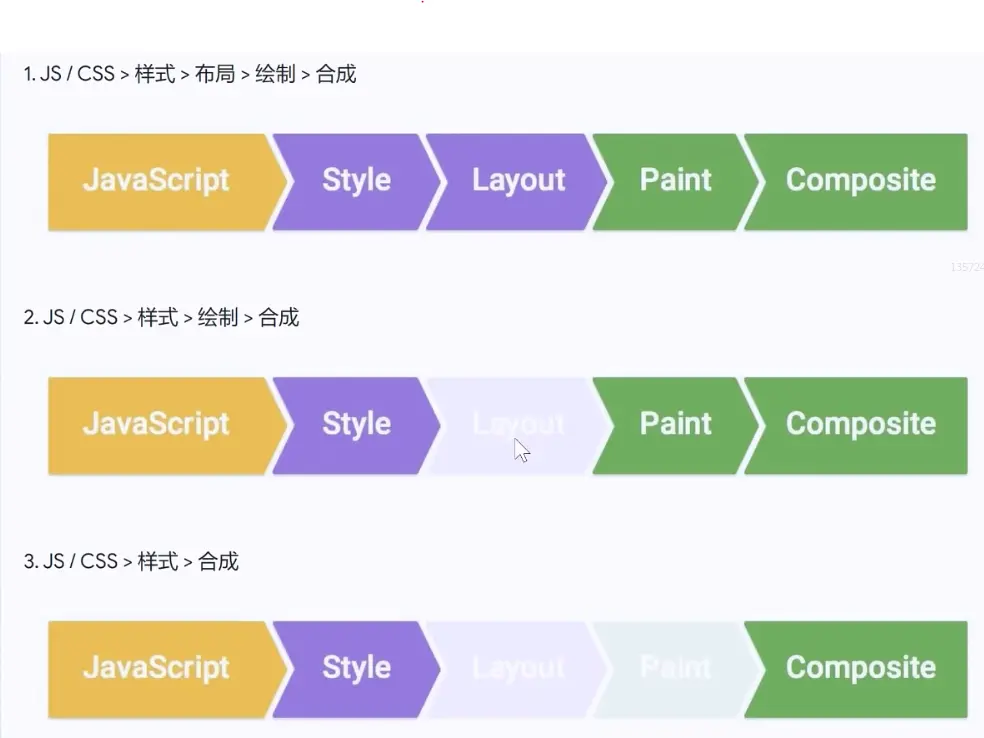Screen dimensions: 984x738
Task: Select the Composite stage in the first pipeline
Action: (860, 181)
